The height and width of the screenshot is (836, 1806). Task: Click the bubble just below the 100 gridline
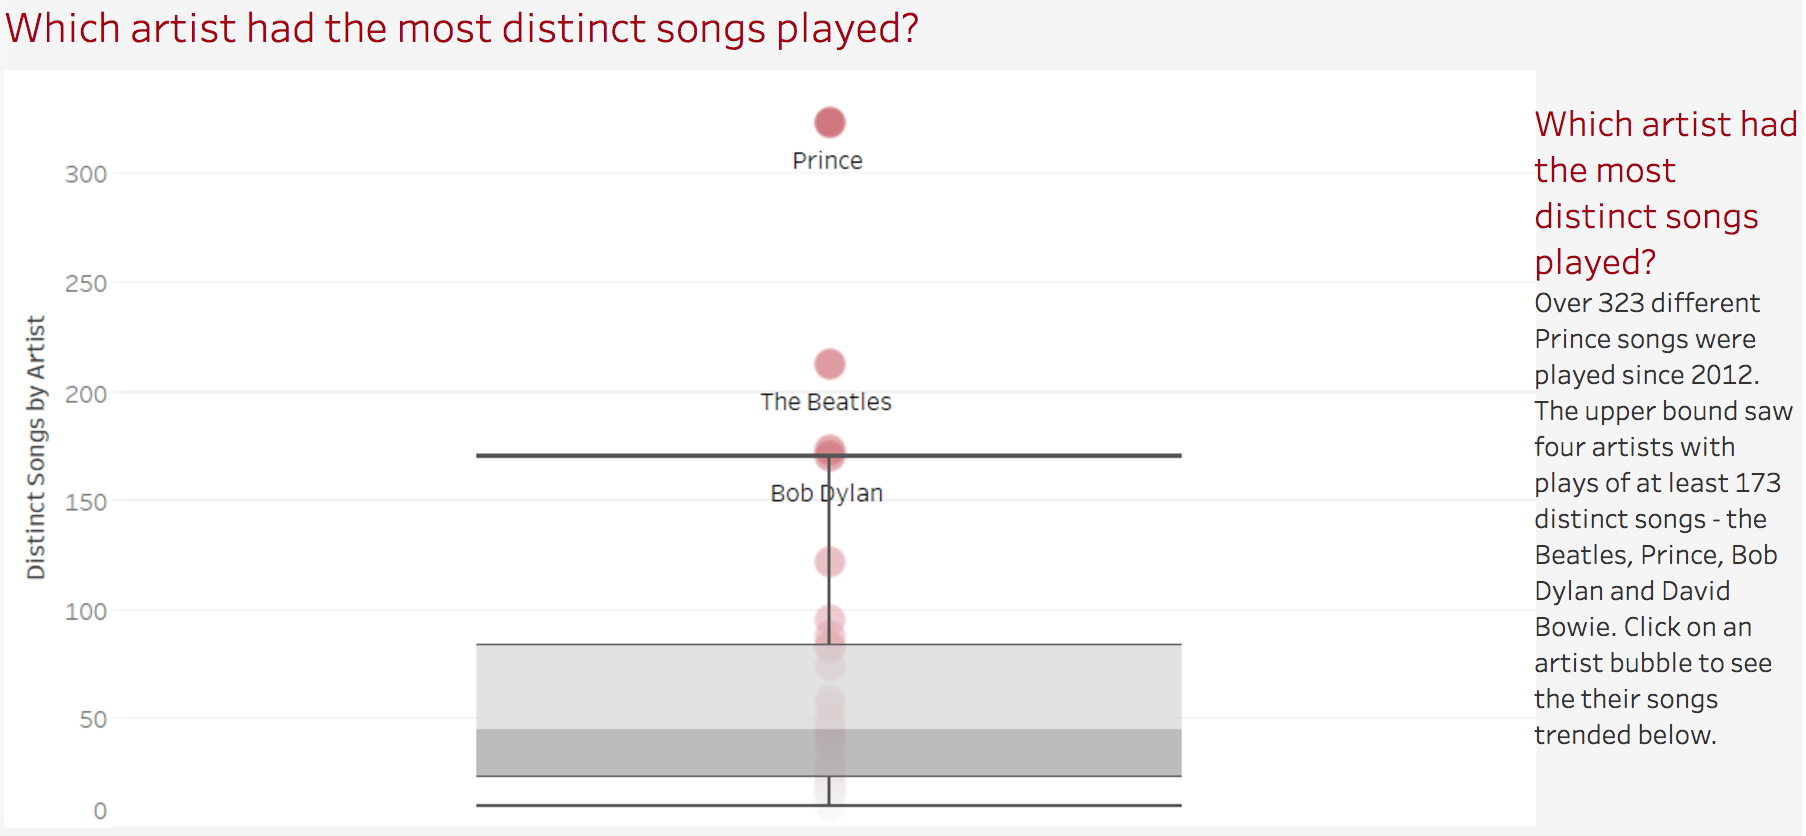(829, 620)
